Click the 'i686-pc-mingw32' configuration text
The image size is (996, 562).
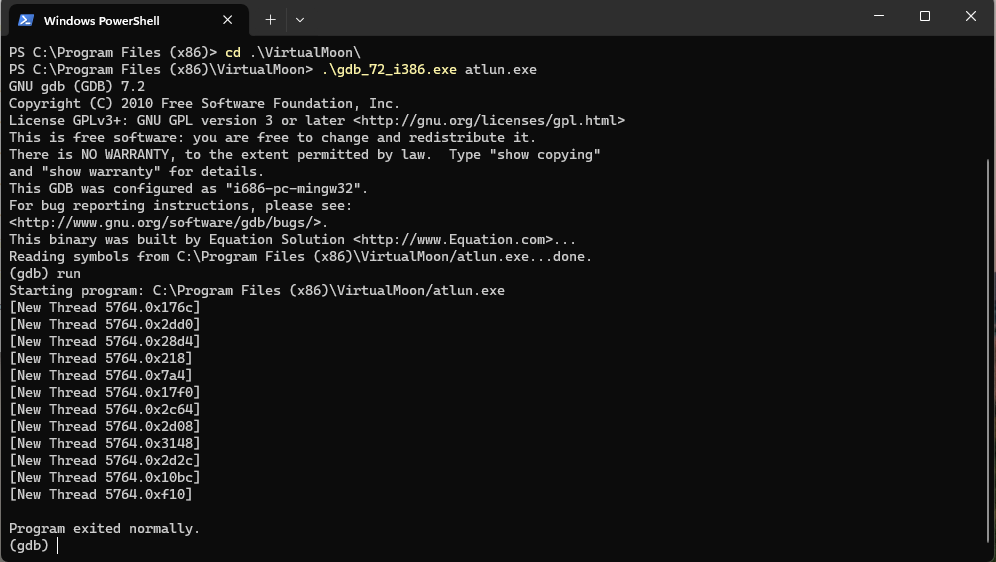coord(293,189)
